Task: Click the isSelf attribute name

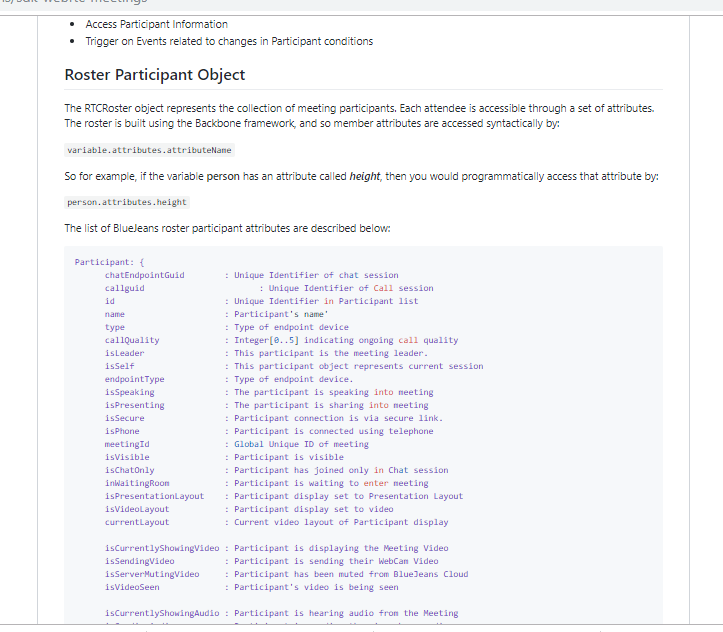Action: pos(120,366)
